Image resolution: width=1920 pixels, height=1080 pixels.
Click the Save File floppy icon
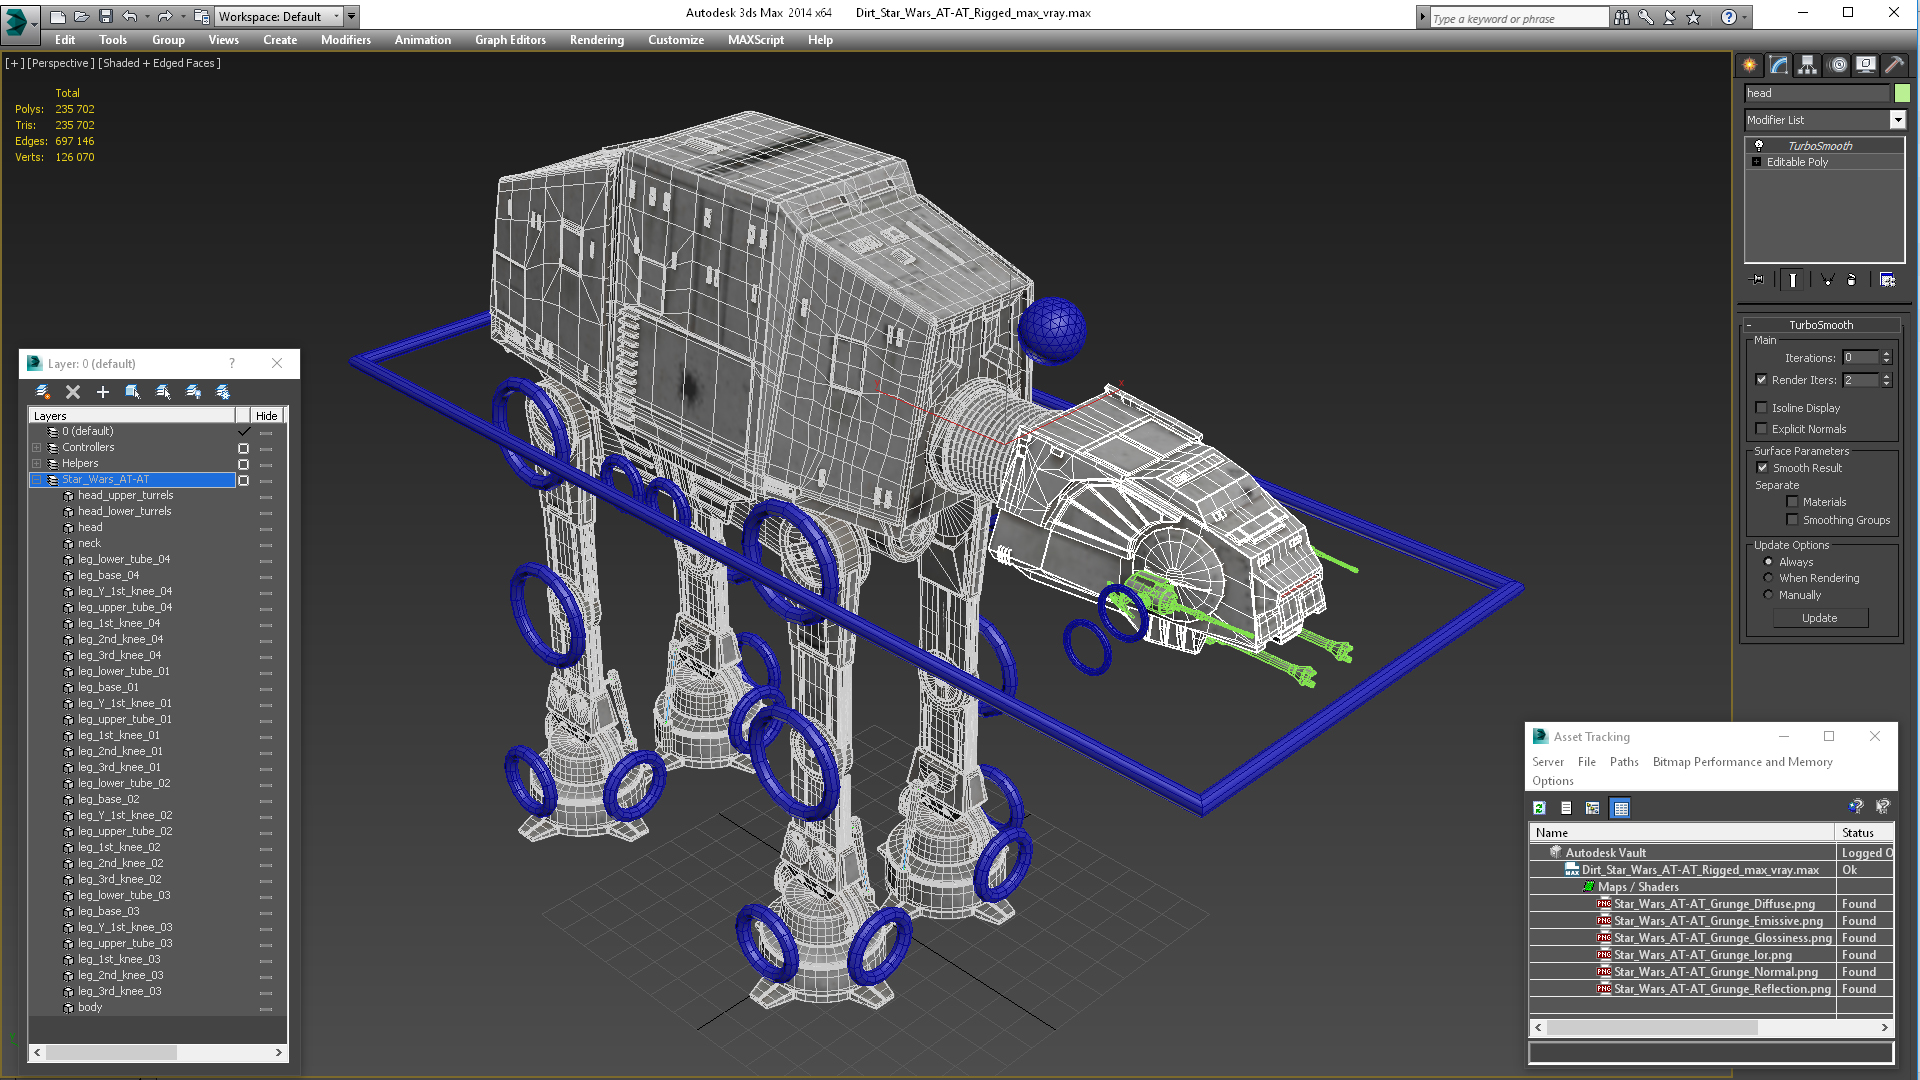coord(105,16)
